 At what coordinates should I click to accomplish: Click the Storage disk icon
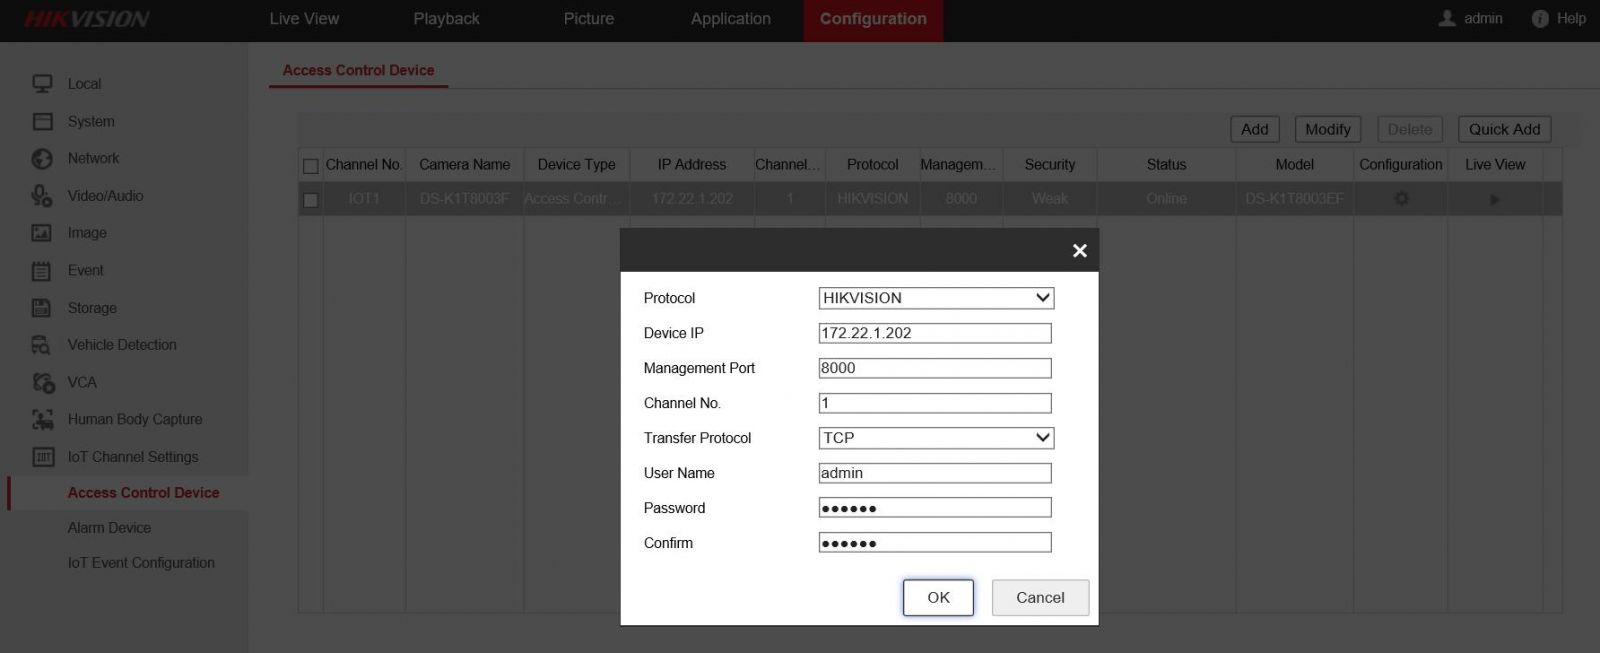click(42, 308)
